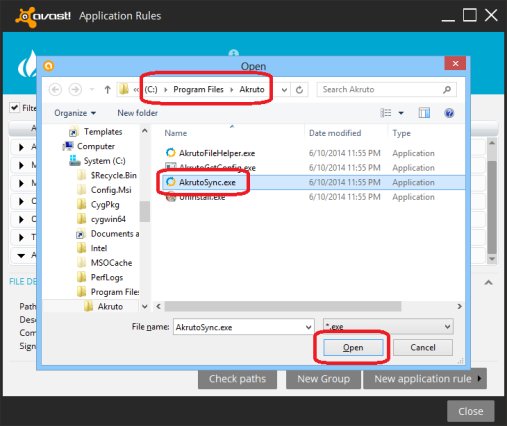Expand the address bar history dropdown

click(284, 90)
